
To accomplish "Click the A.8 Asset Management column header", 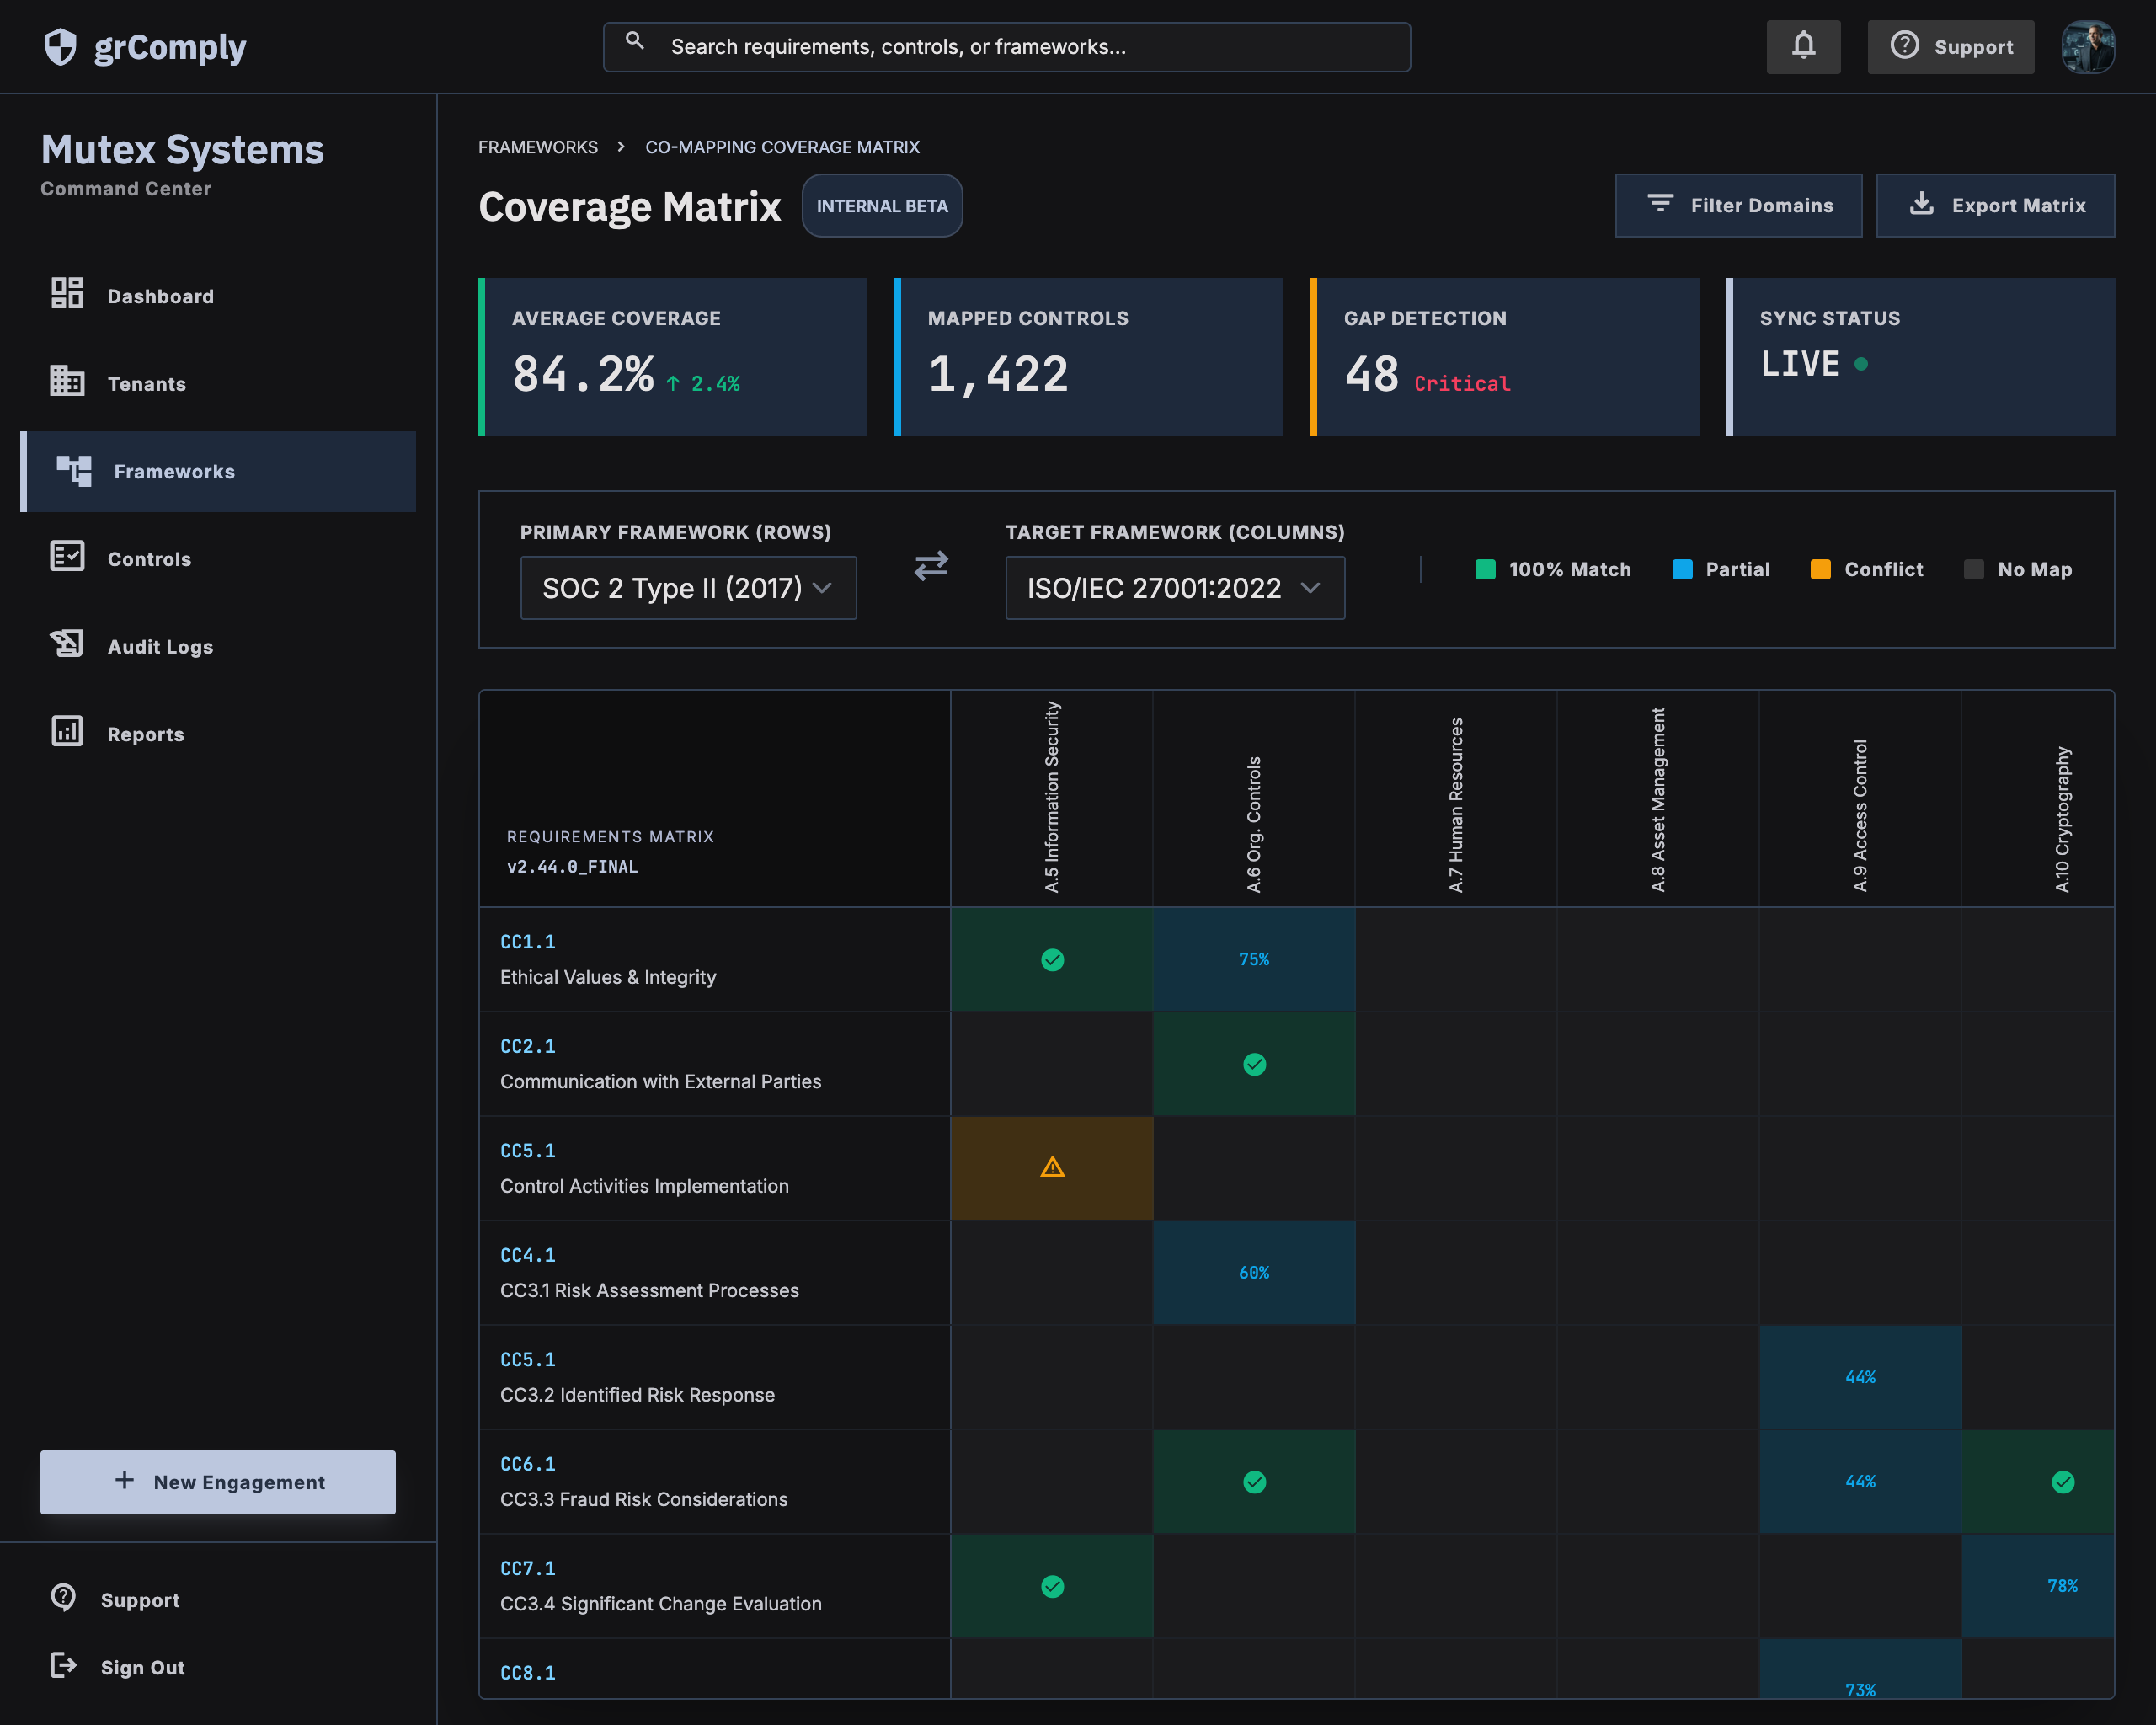I will (1658, 798).
